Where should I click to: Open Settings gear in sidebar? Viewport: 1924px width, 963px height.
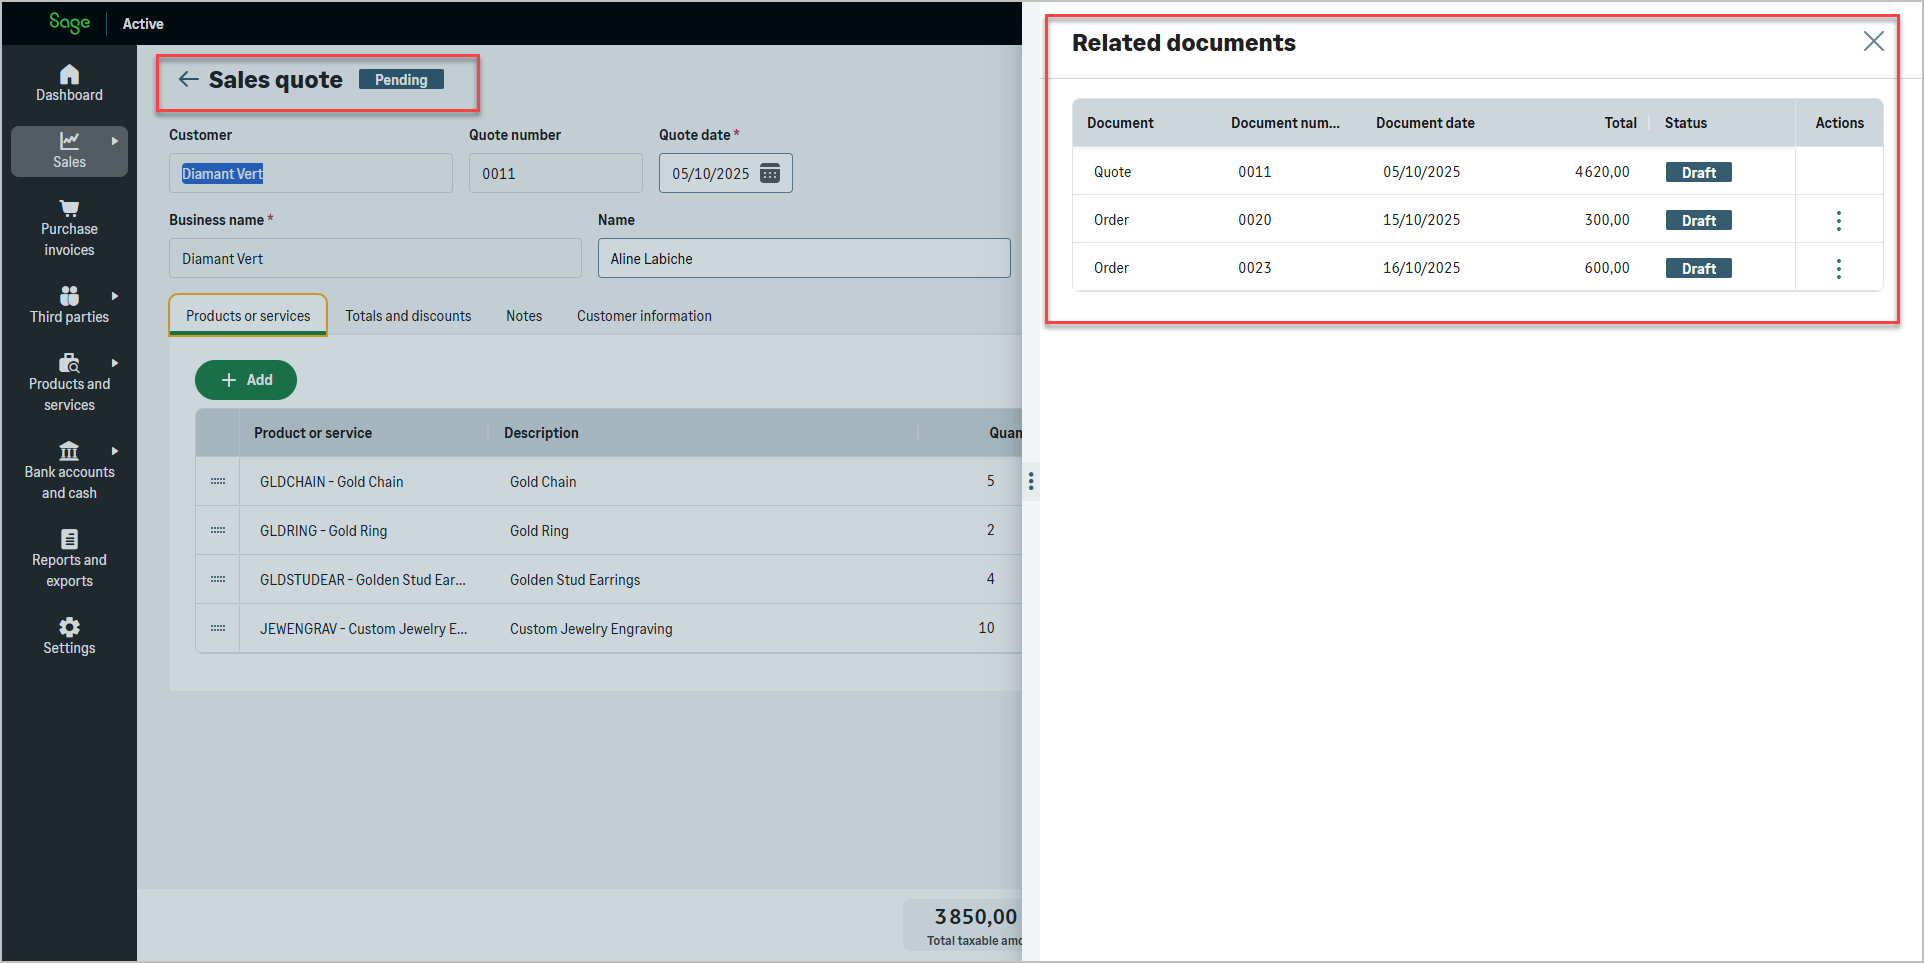69,628
